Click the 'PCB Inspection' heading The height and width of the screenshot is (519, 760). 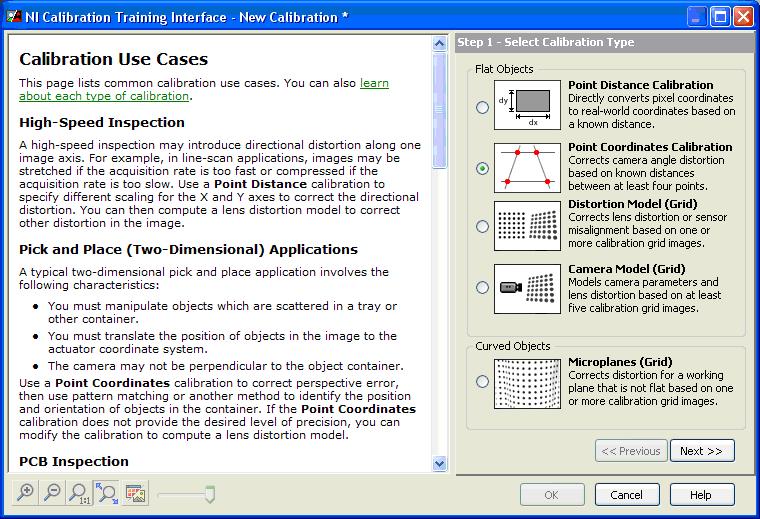[74, 461]
